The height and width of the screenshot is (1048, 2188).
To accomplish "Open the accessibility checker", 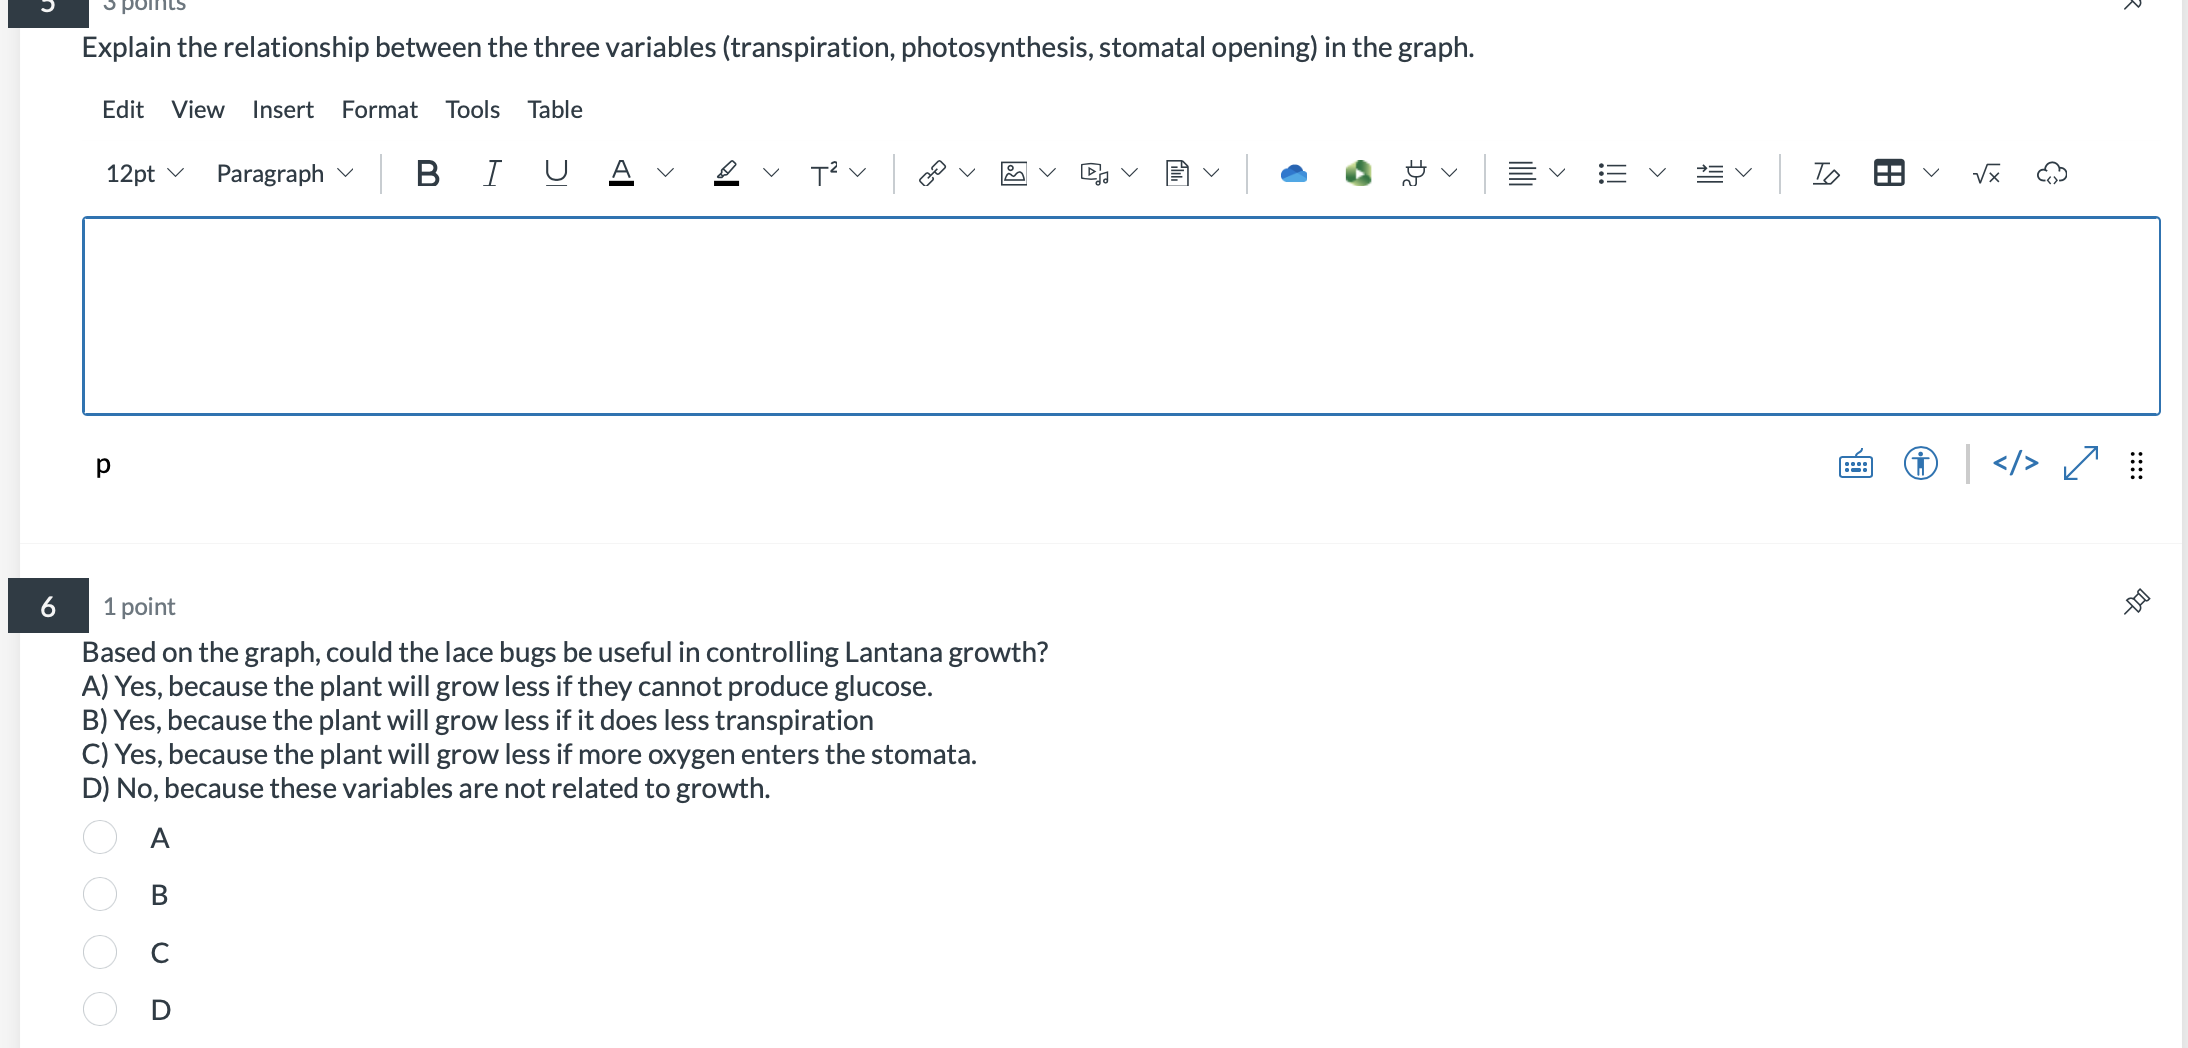I will pyautogui.click(x=1921, y=464).
